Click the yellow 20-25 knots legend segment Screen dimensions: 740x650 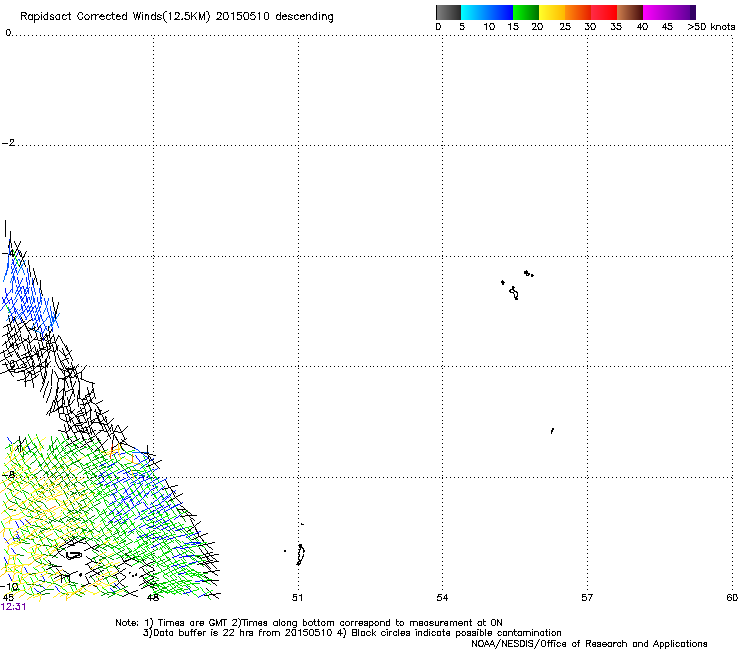click(552, 12)
